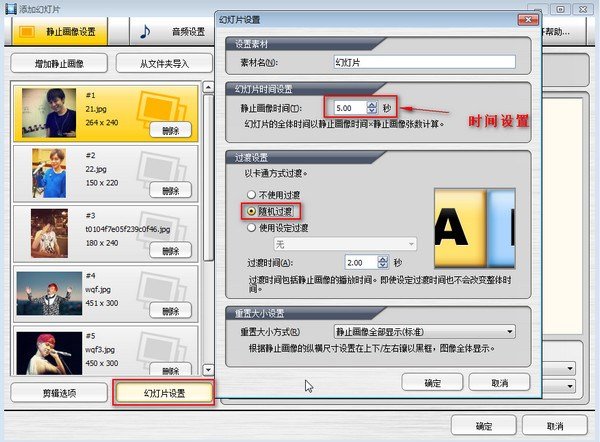
Task: Click 增加静止画像 button
Action: click(59, 64)
